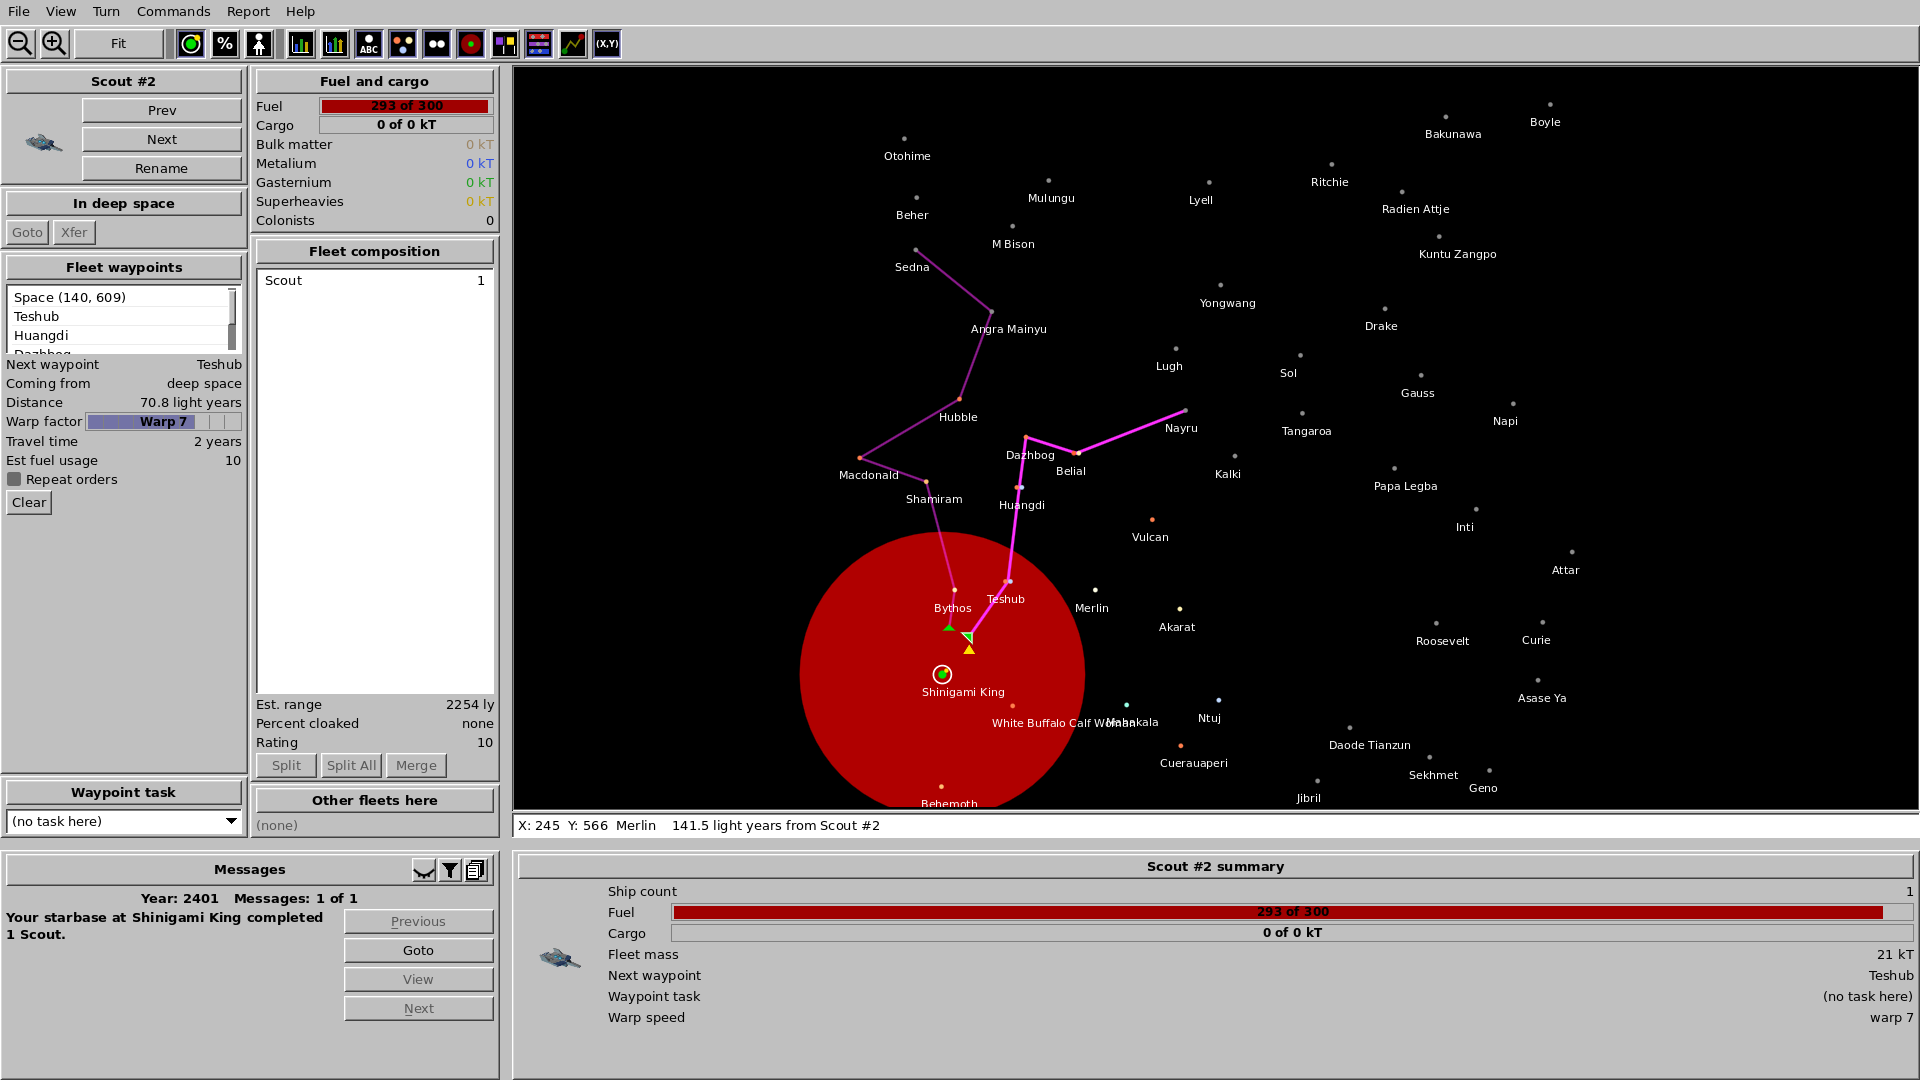Image resolution: width=1920 pixels, height=1080 pixels.
Task: Select the Teshub waypoint in list
Action: click(120, 316)
